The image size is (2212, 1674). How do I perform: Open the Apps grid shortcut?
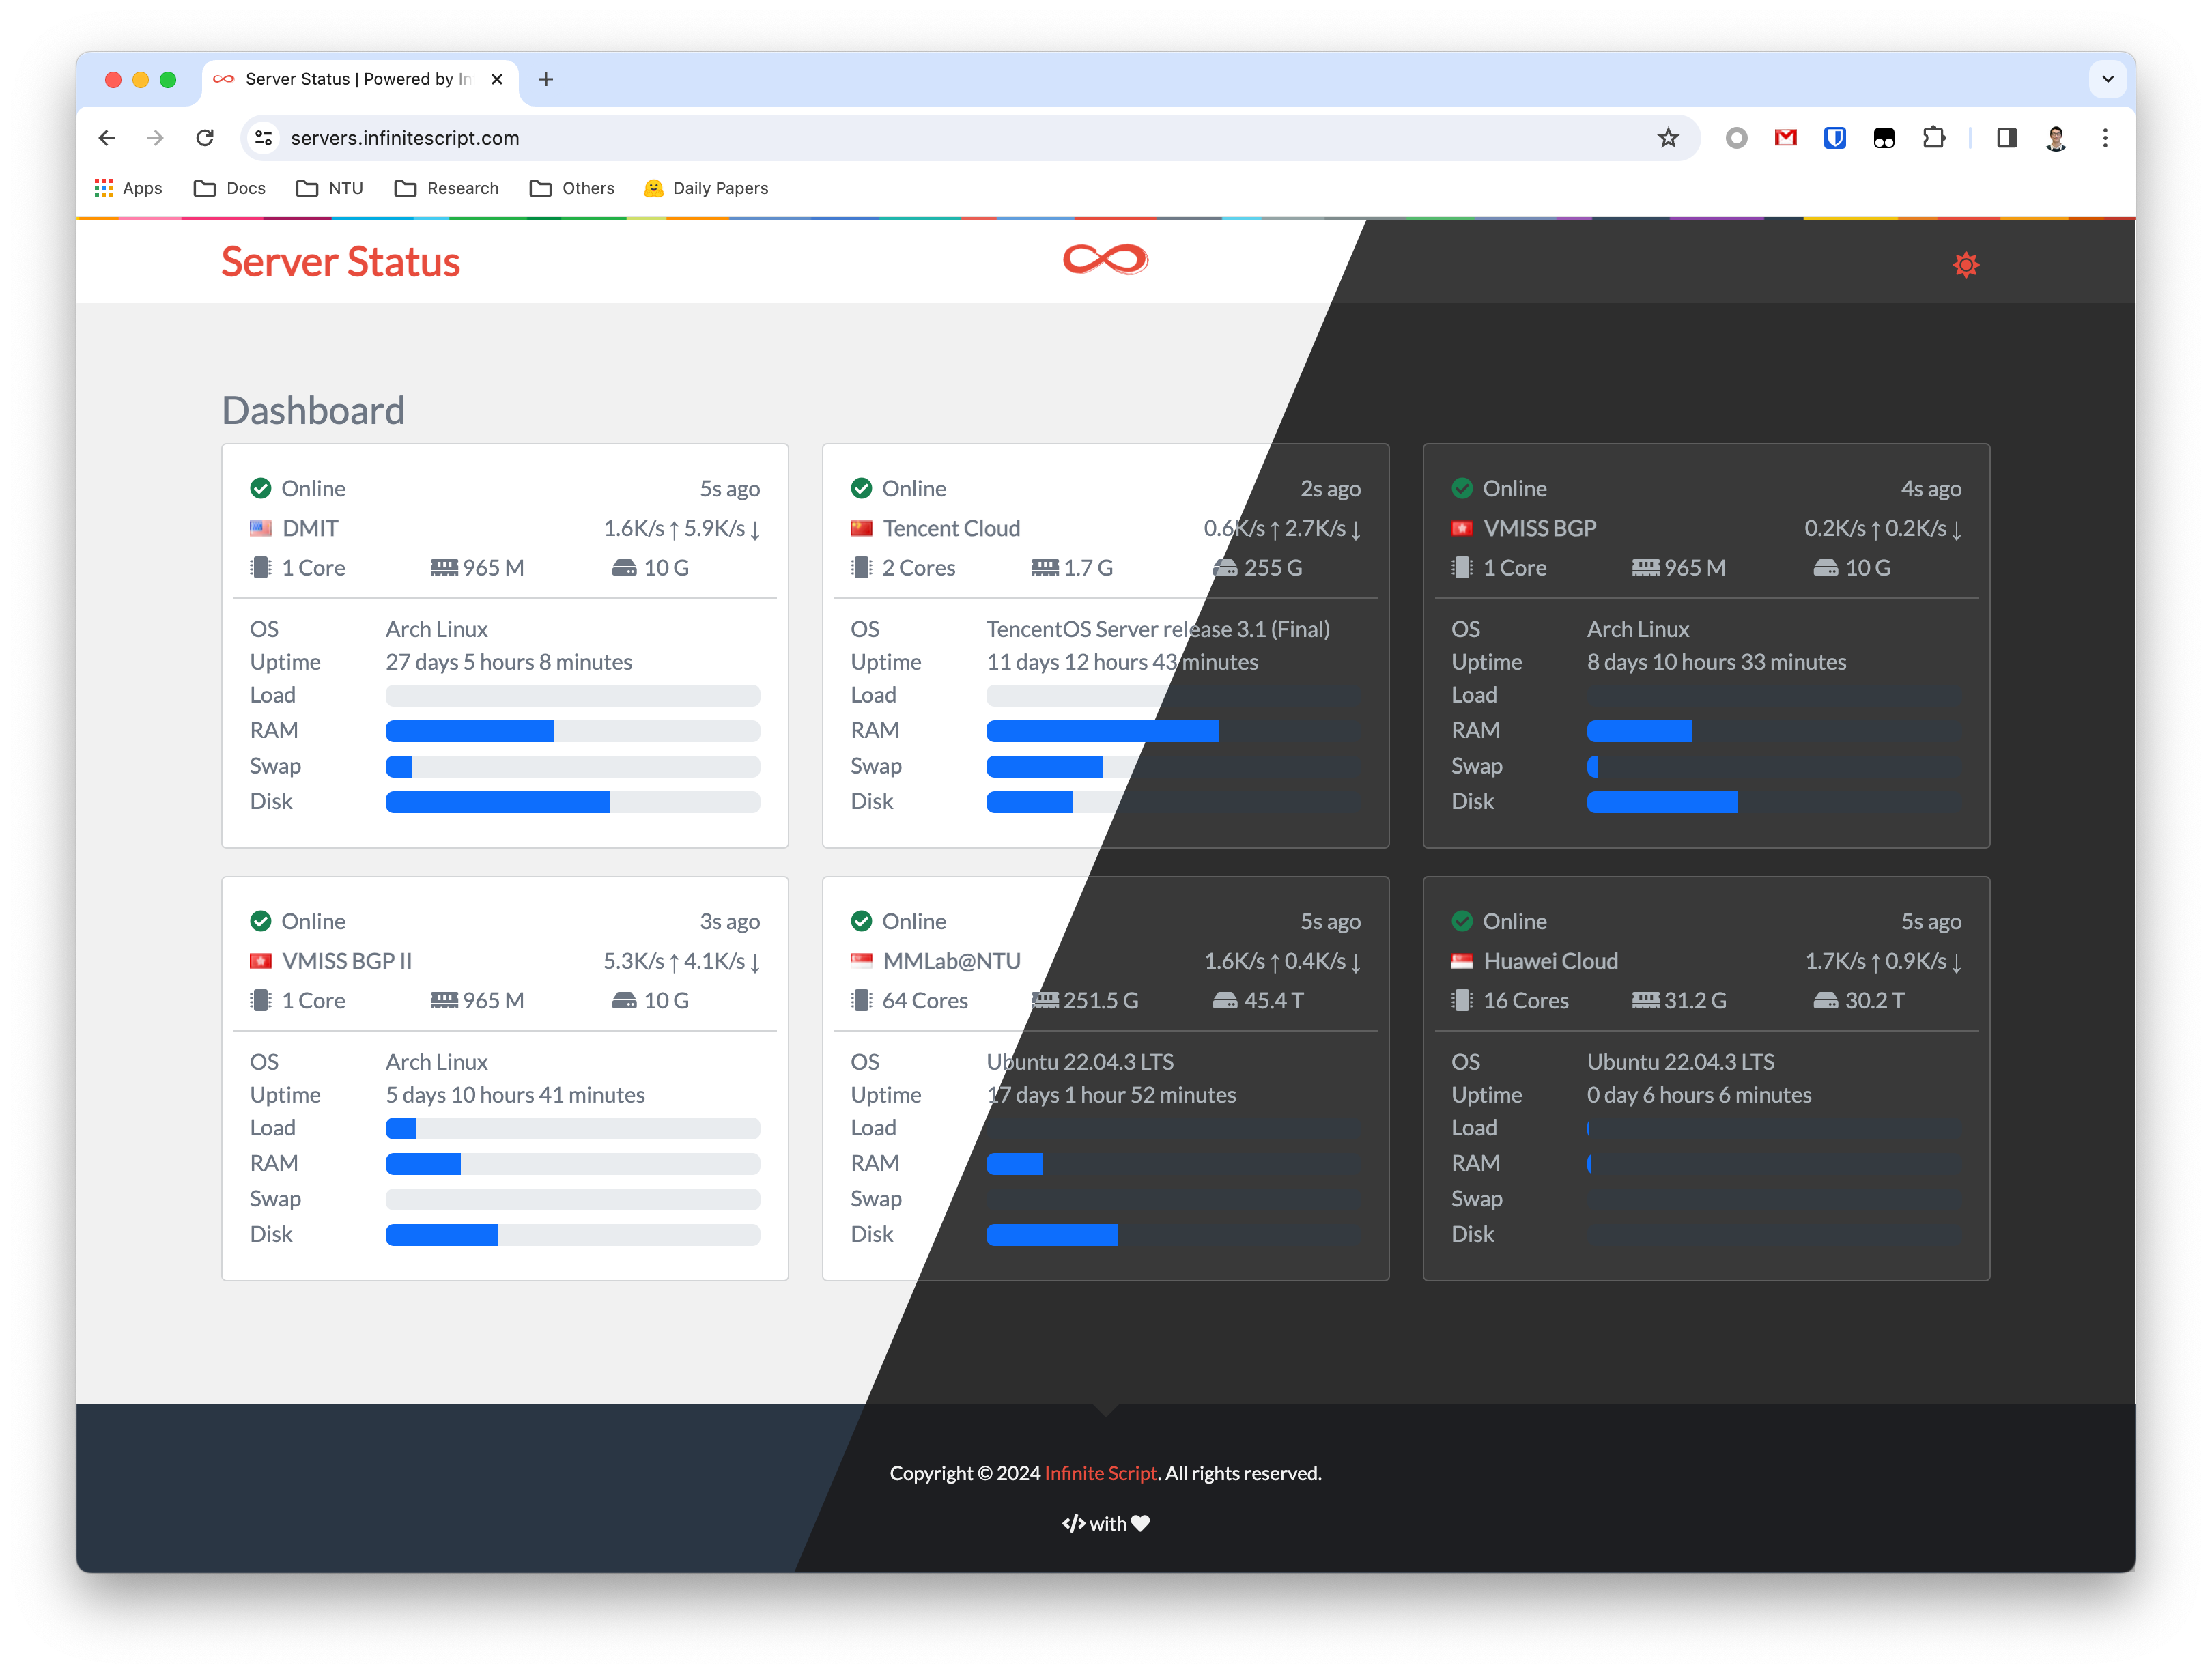tap(128, 188)
